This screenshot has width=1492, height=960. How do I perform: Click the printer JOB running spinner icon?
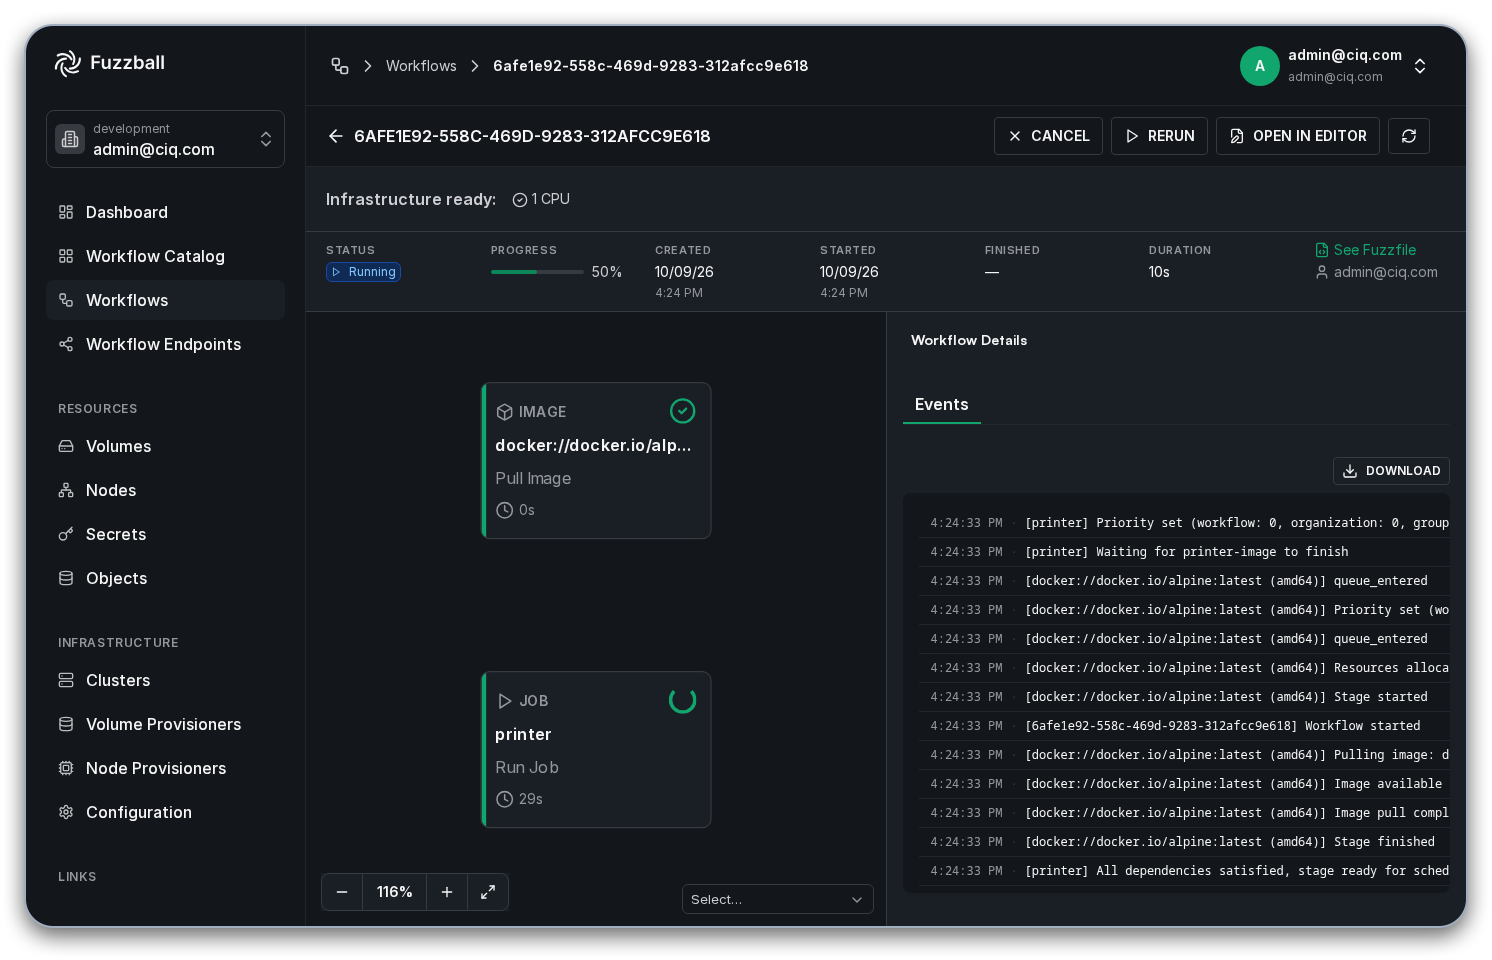tap(682, 700)
